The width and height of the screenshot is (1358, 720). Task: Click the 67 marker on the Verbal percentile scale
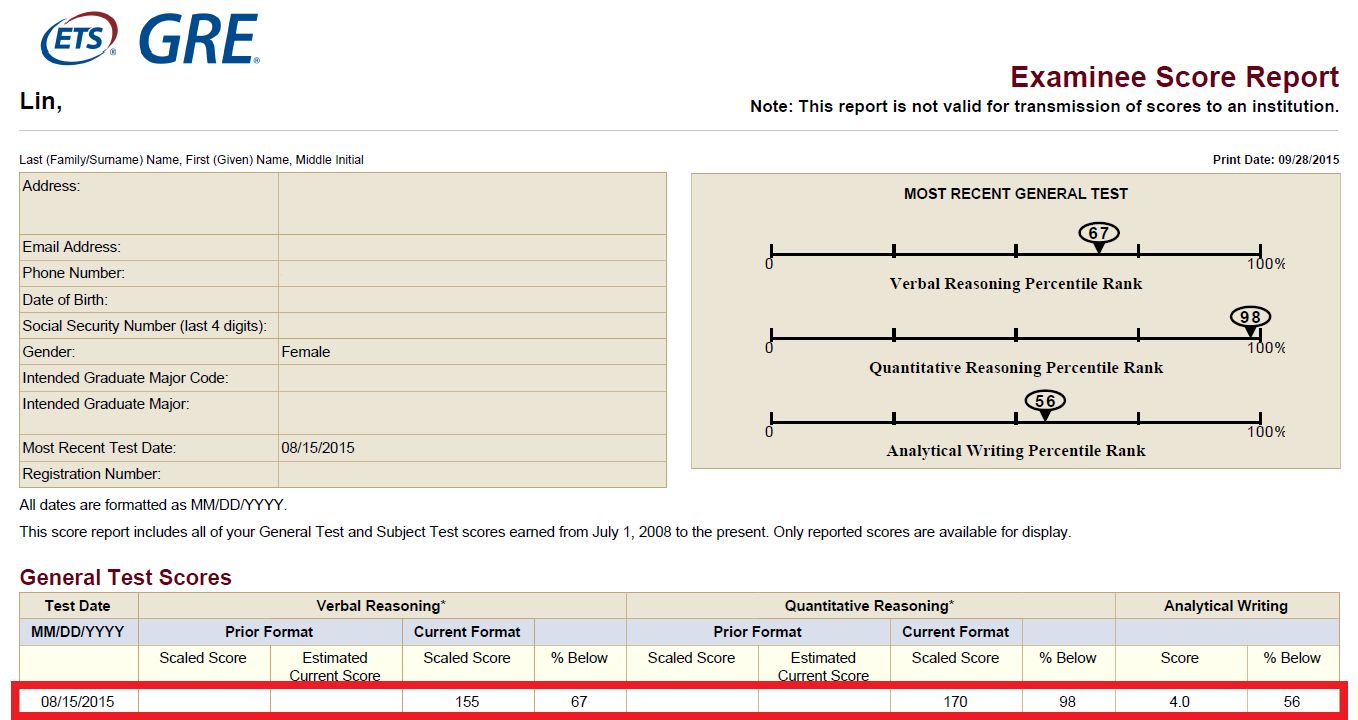coord(1099,234)
